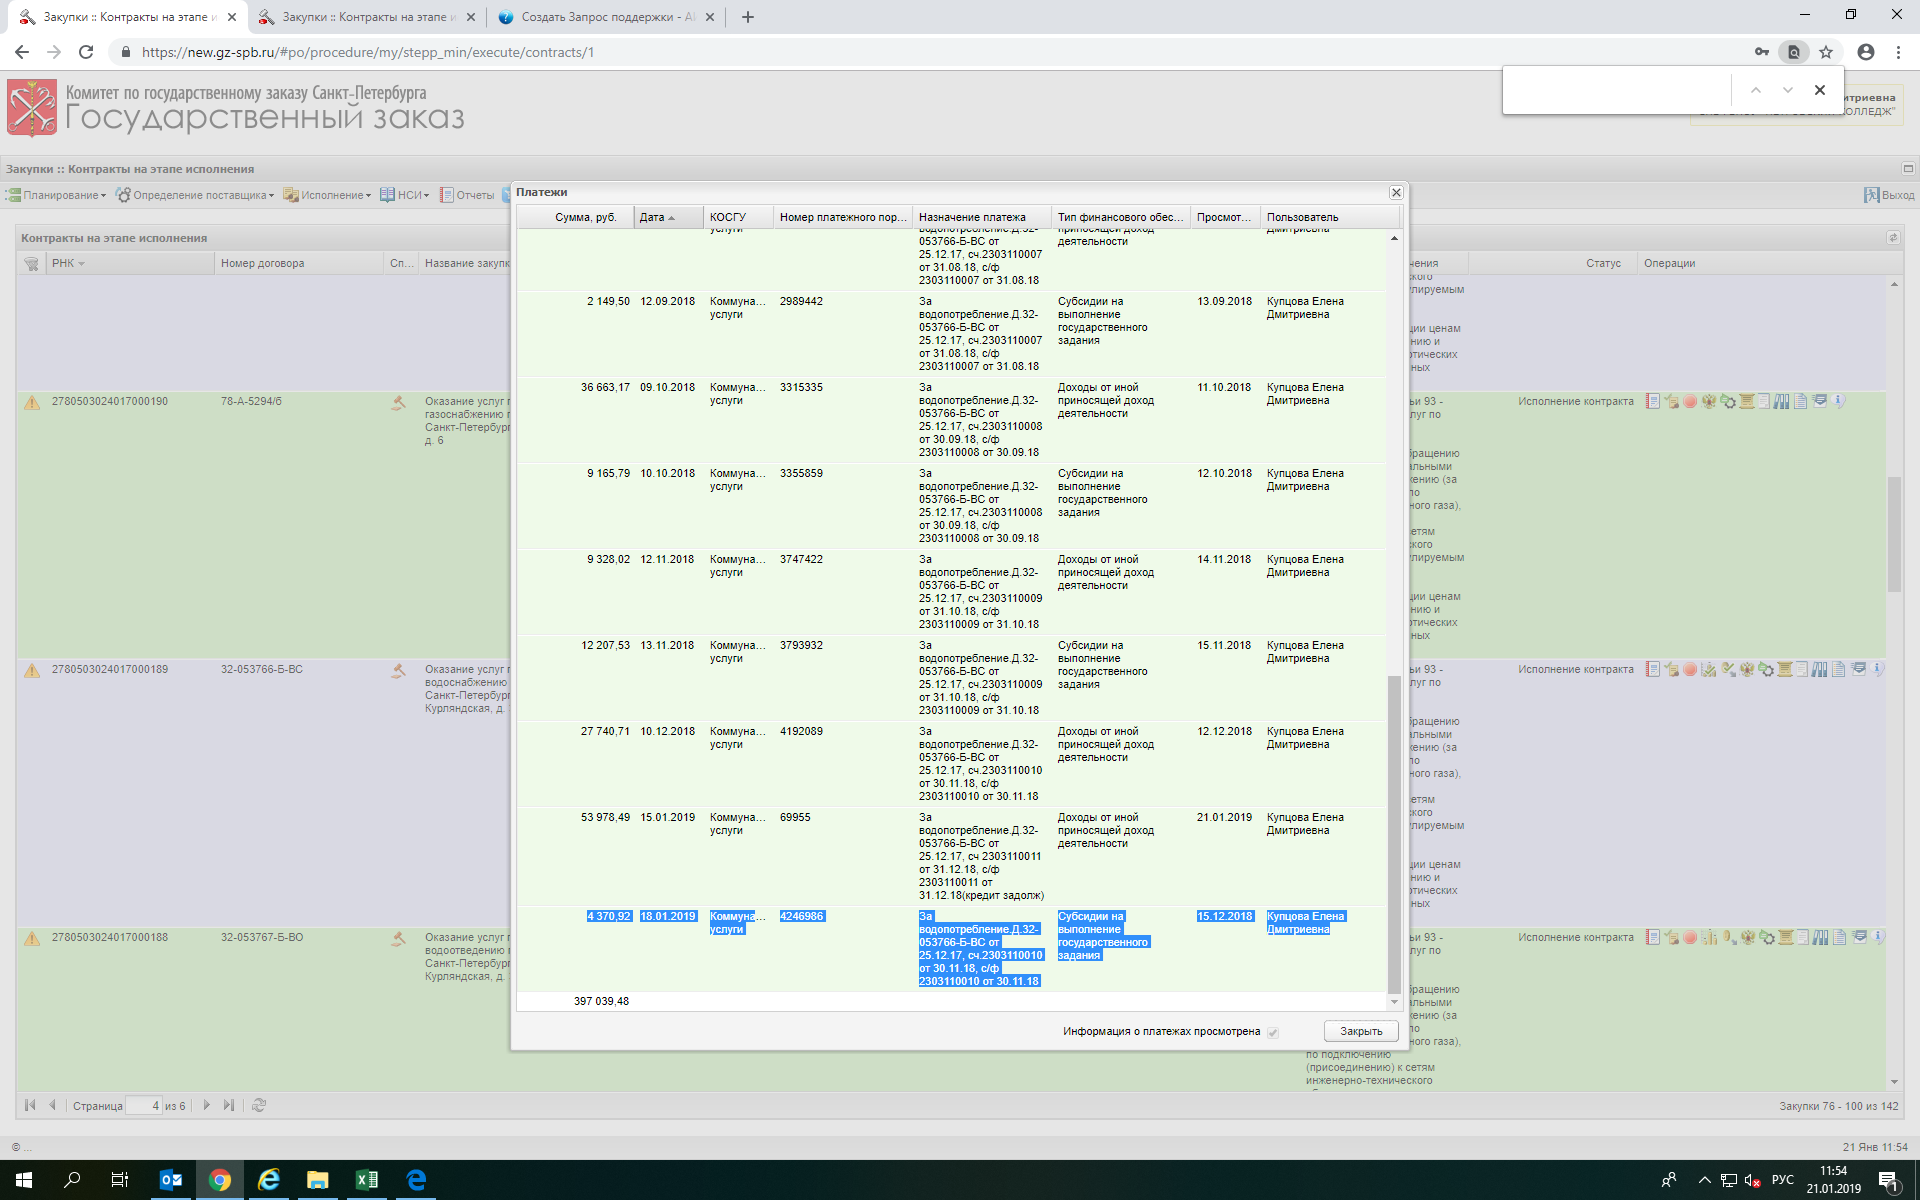Click the payments list scrollbar thumb
Screen dimensions: 1920x1200
[x=1394, y=833]
